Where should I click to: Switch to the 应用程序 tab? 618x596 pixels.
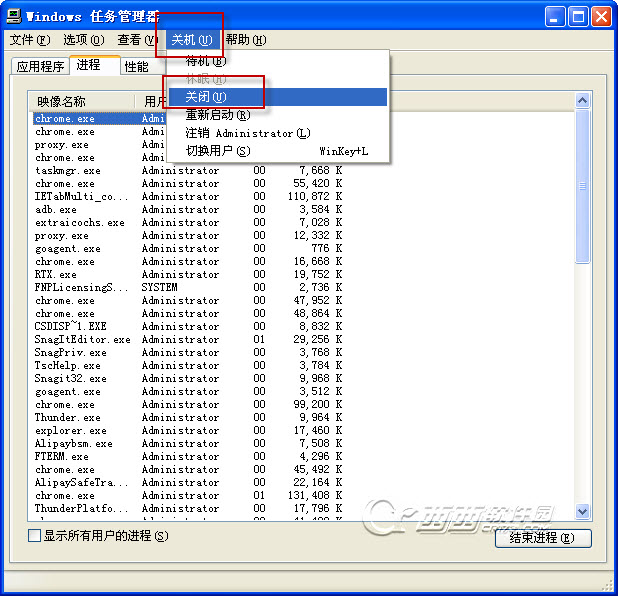40,66
